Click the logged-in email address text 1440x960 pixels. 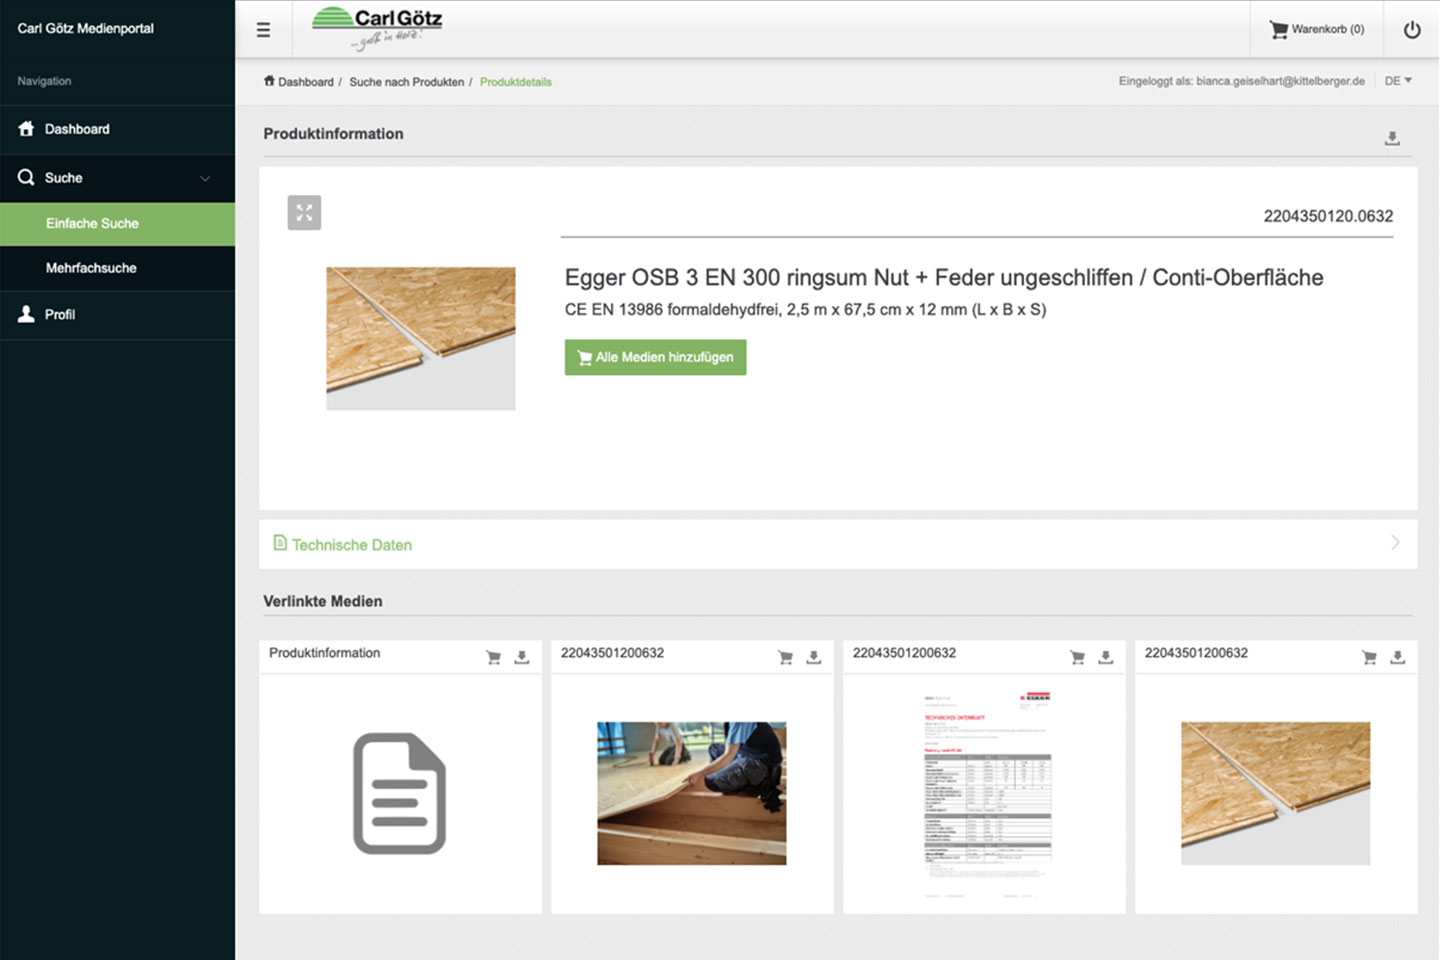1280,81
